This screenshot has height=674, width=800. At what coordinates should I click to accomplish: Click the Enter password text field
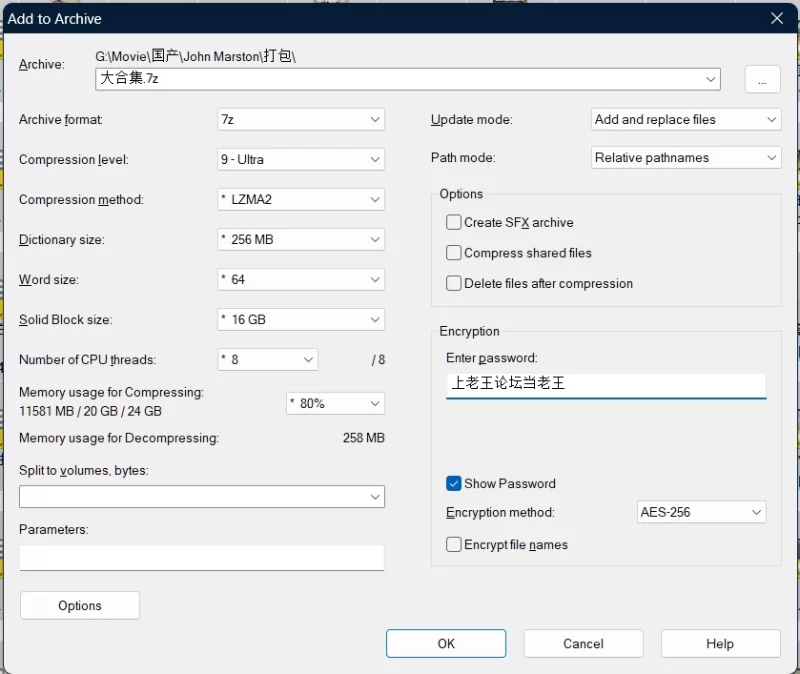(605, 384)
